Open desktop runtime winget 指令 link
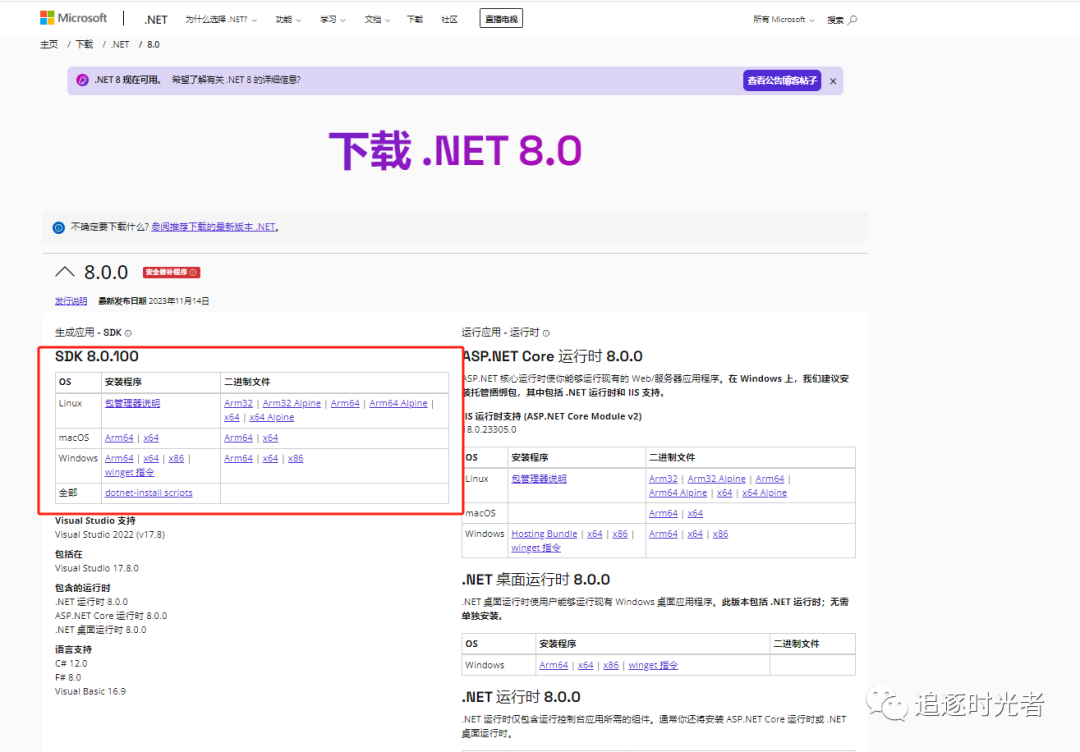The image size is (1080, 752). pyautogui.click(x=653, y=665)
